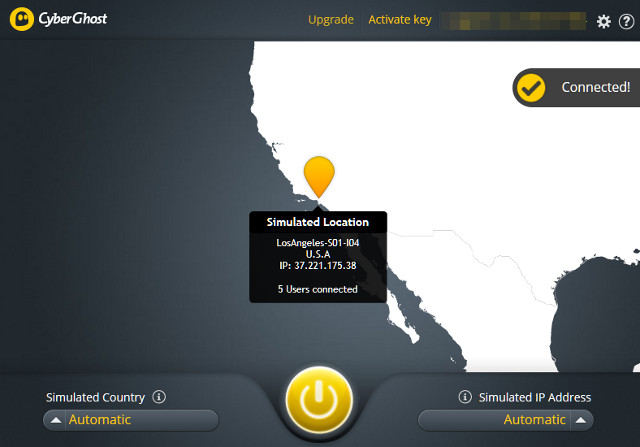
Task: Click the Upgrade link
Action: point(331,20)
